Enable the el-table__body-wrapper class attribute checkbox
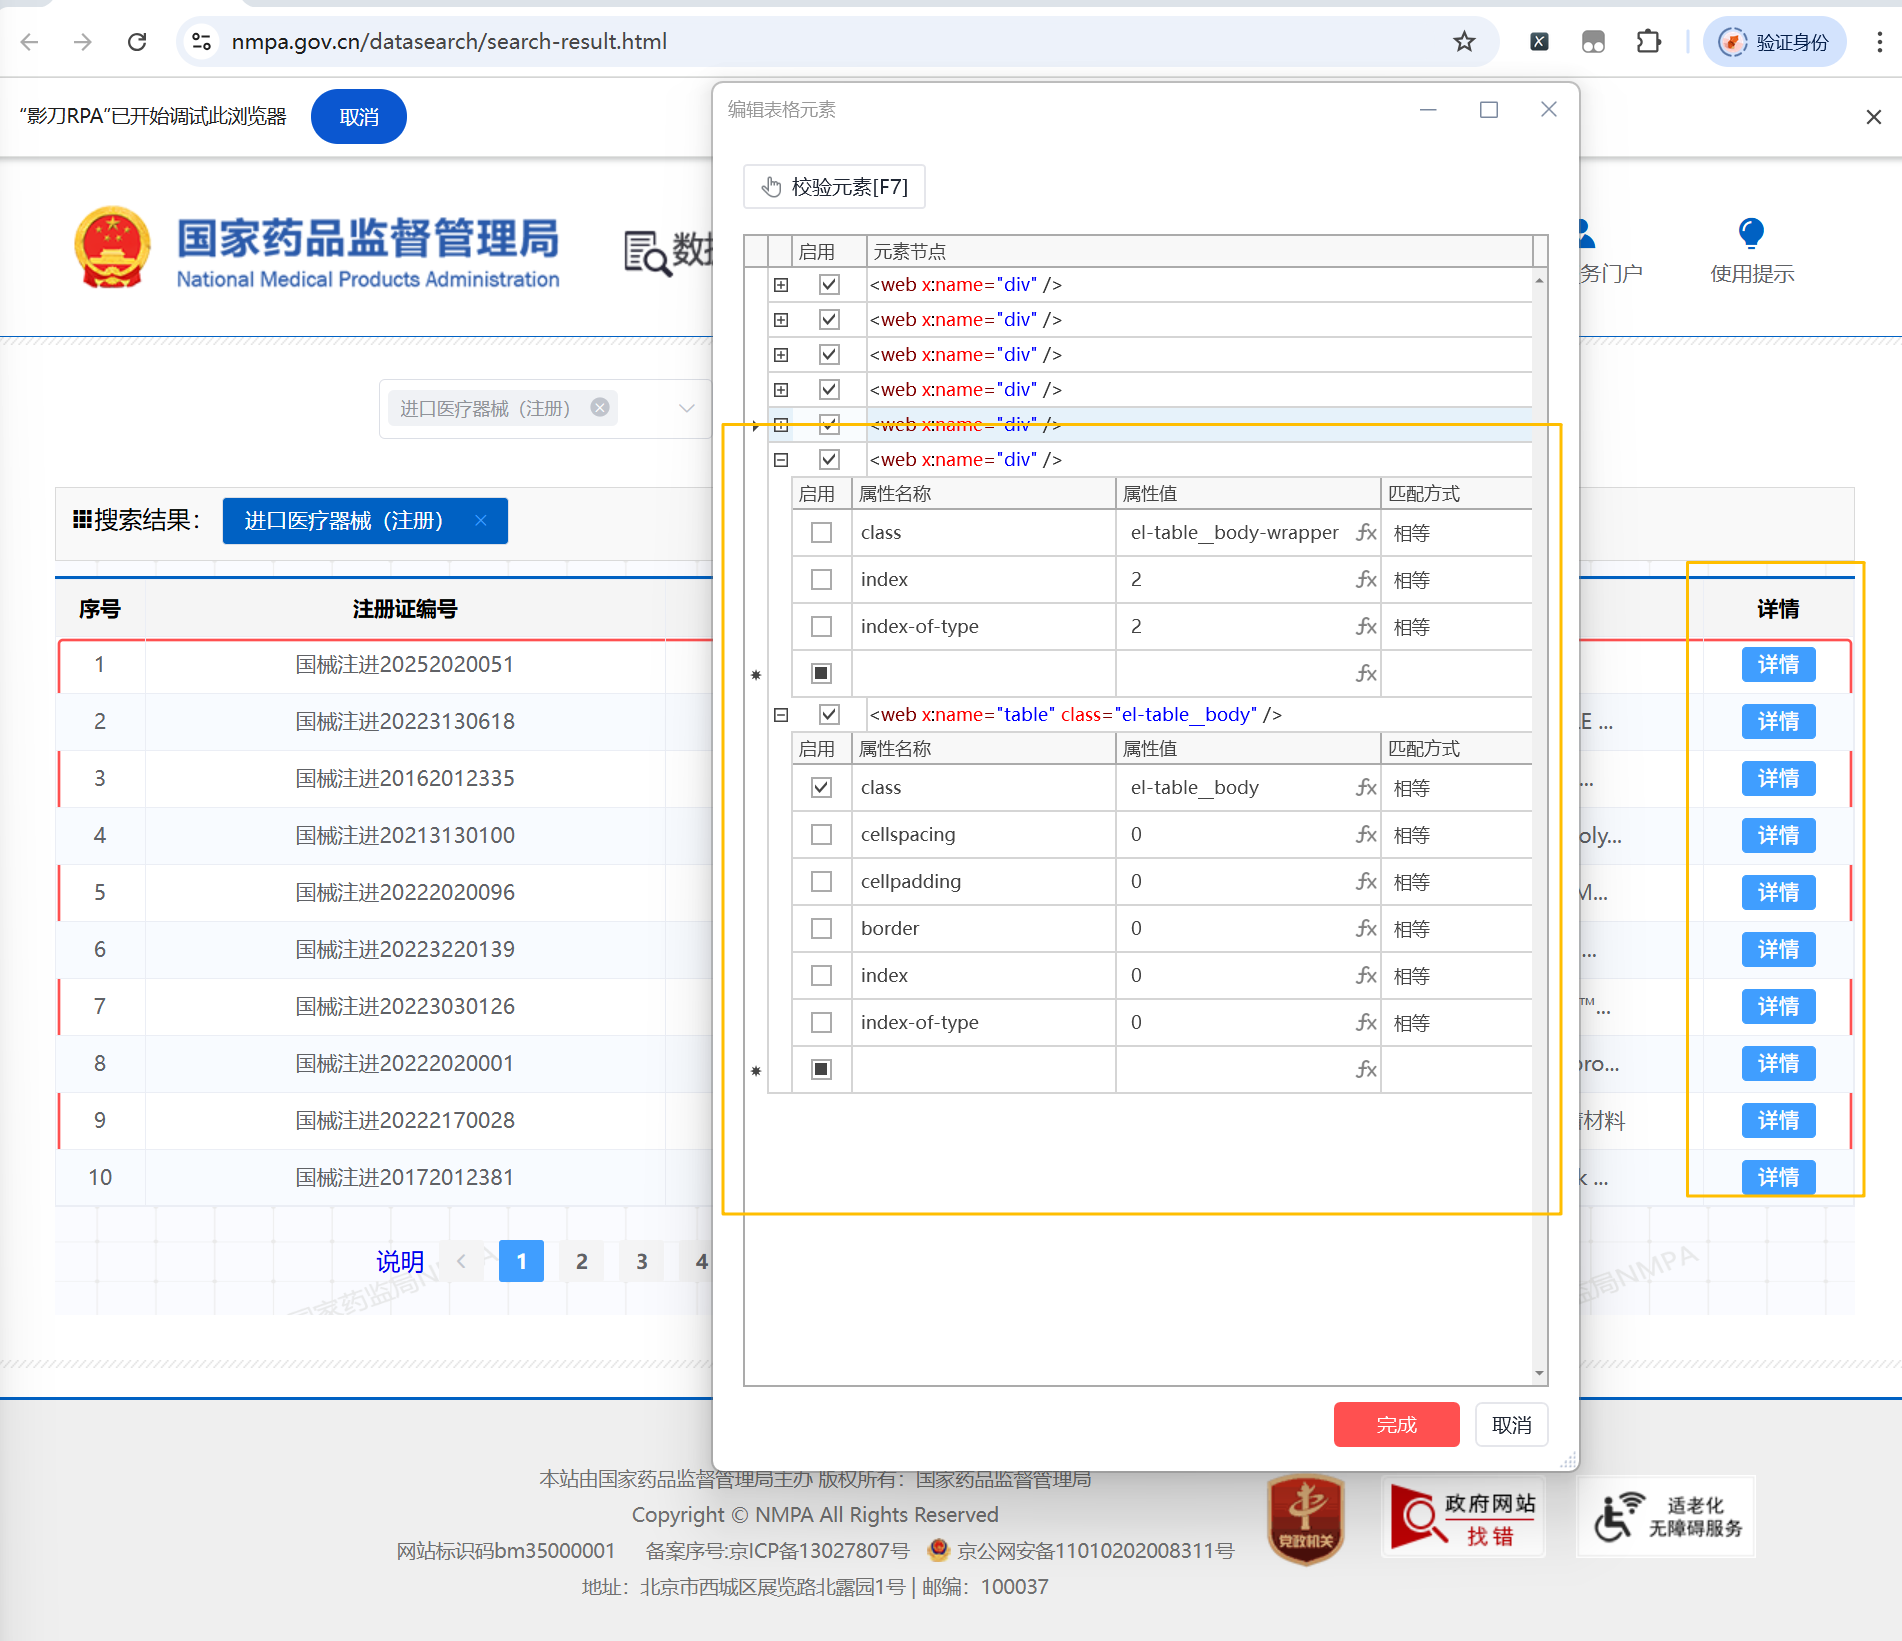1902x1641 pixels. click(x=821, y=533)
